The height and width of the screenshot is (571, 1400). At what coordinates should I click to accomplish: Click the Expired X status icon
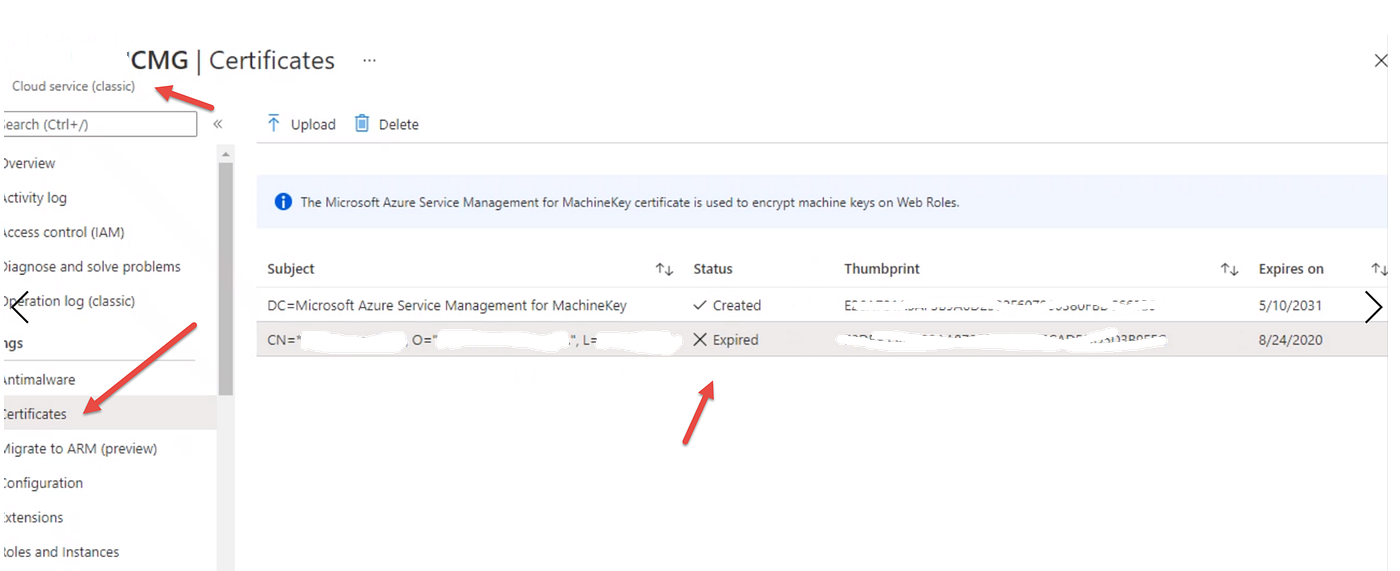point(700,339)
